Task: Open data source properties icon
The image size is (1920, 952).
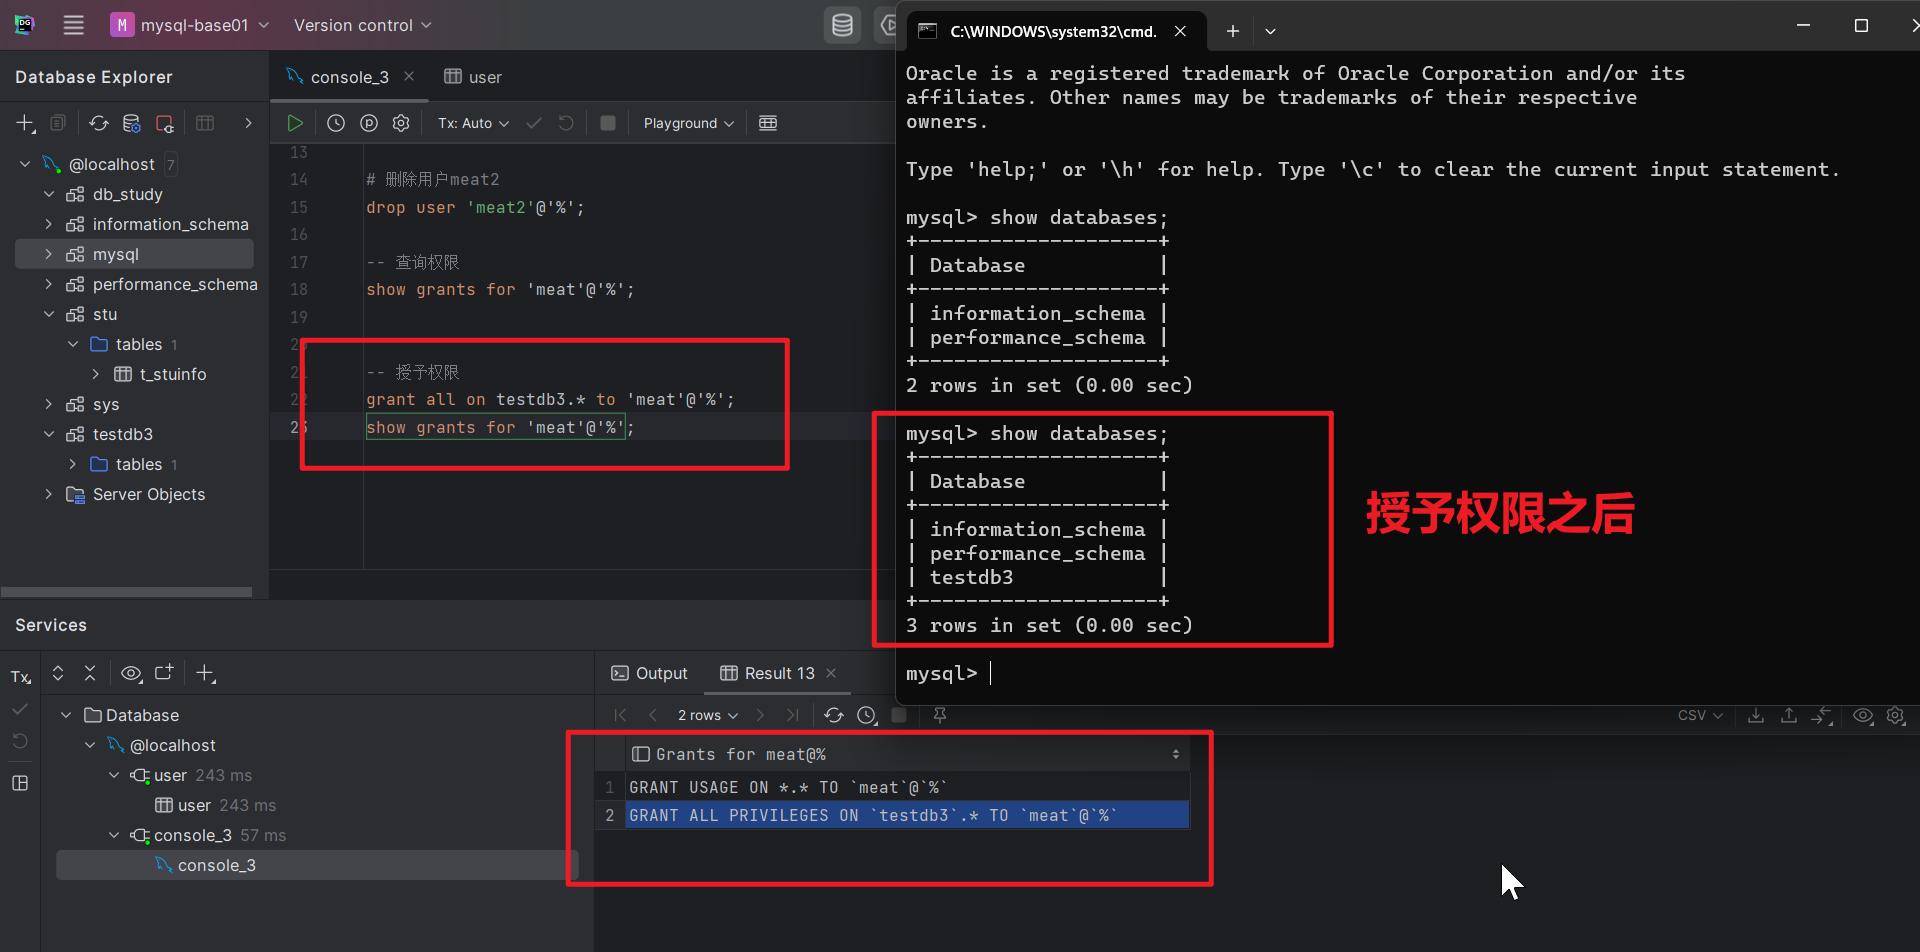Action: click(x=131, y=123)
